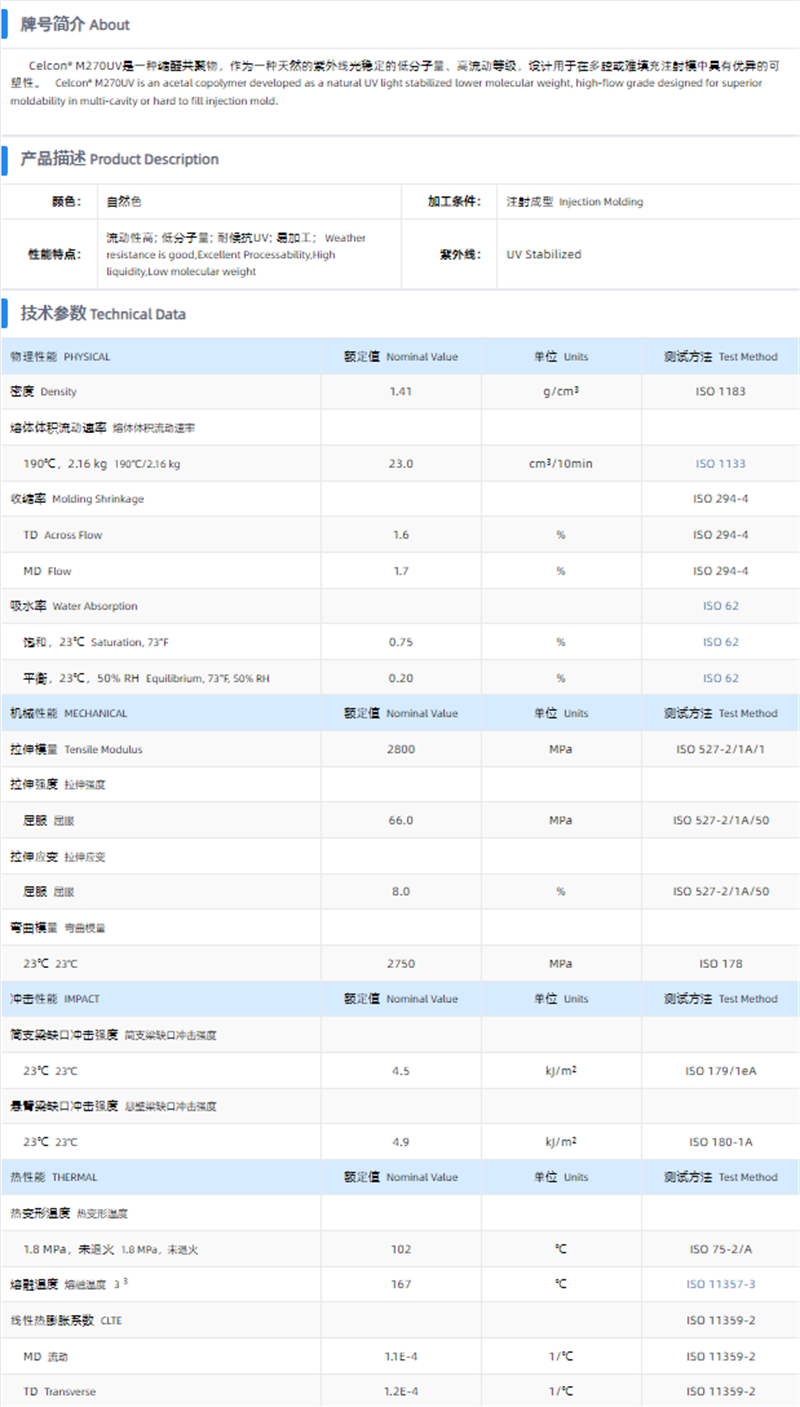Click the Tensile Modulus value 2800
The image size is (800, 1407).
click(x=401, y=749)
